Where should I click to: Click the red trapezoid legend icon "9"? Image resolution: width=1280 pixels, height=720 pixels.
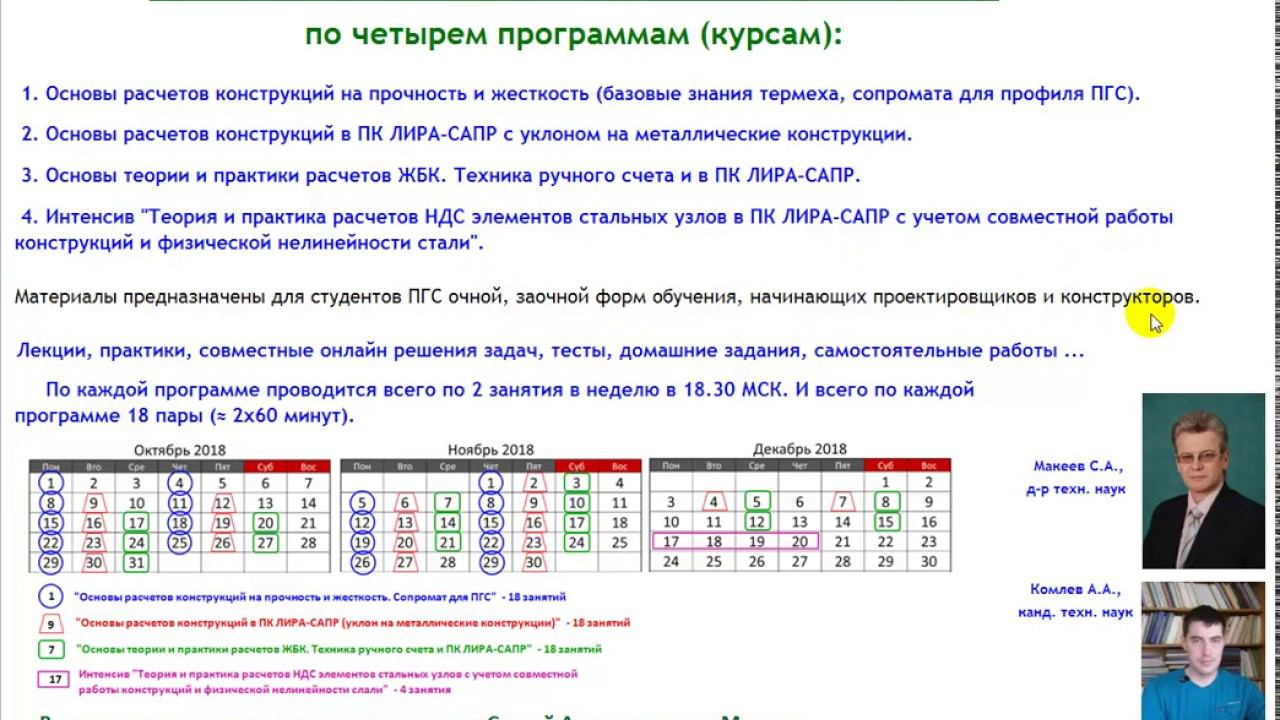(x=51, y=622)
